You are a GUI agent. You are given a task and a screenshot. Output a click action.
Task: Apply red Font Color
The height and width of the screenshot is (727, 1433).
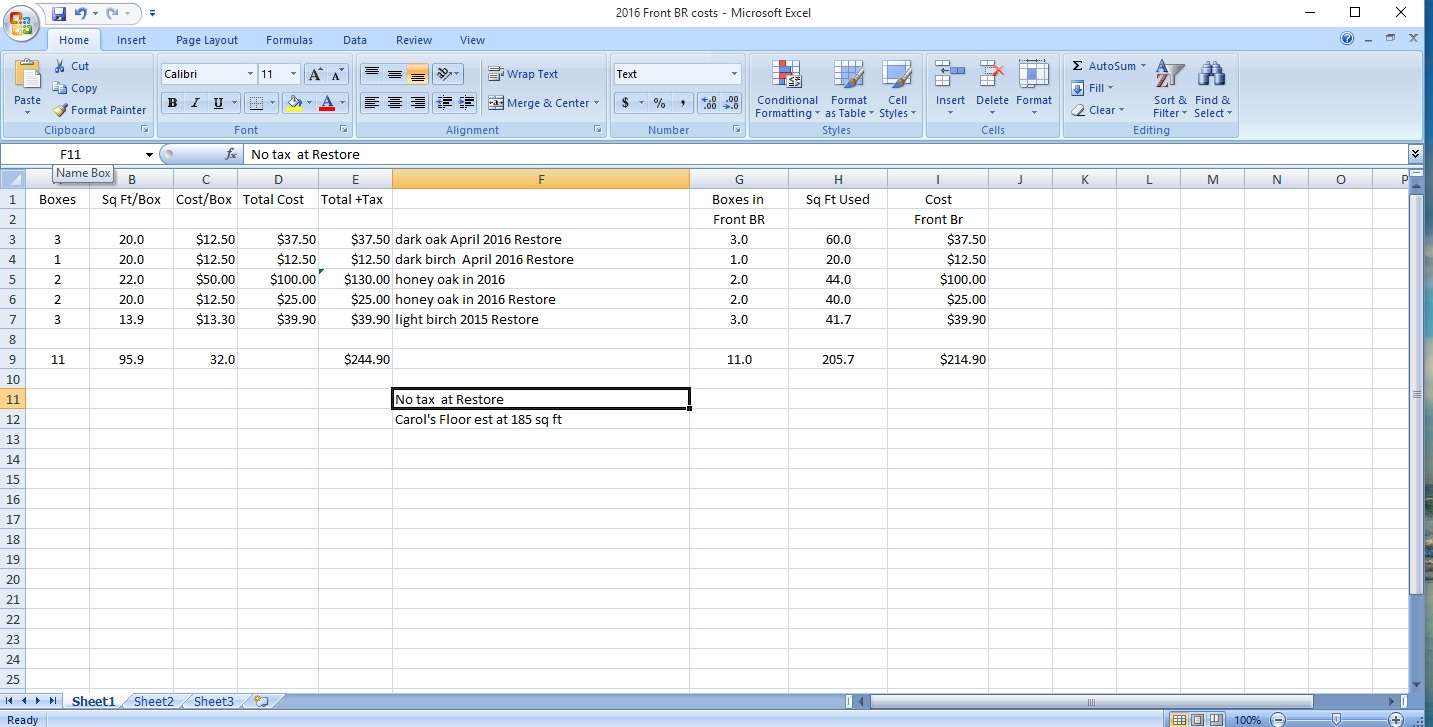327,103
